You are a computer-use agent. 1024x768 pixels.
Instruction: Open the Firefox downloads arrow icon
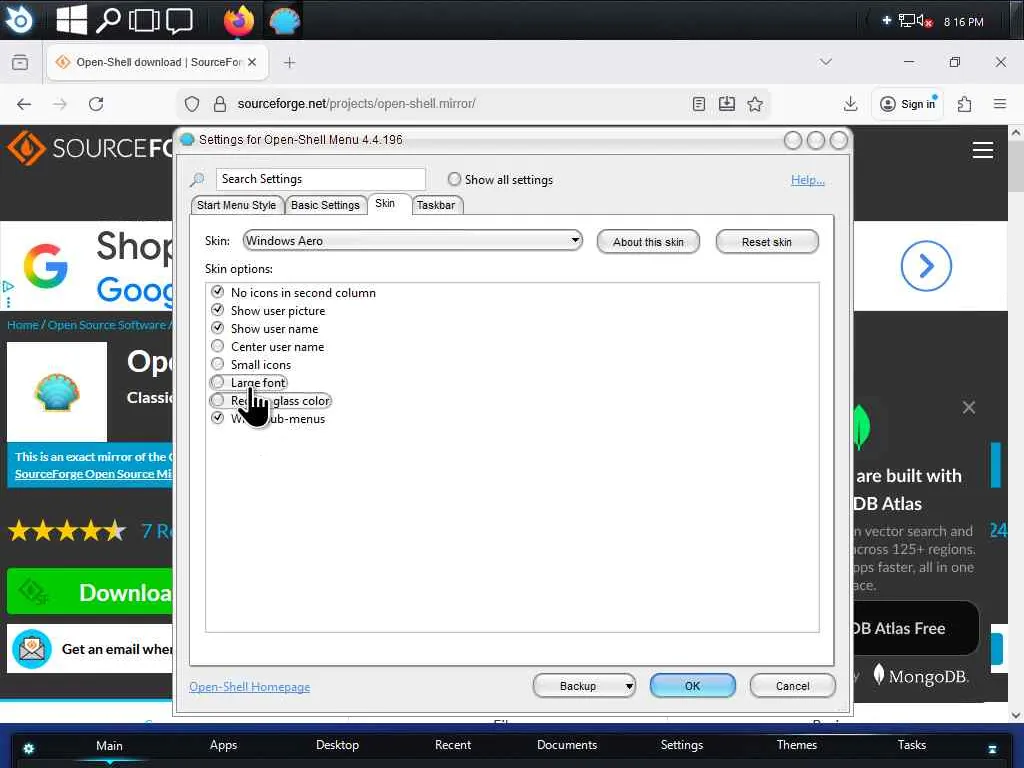[x=850, y=104]
